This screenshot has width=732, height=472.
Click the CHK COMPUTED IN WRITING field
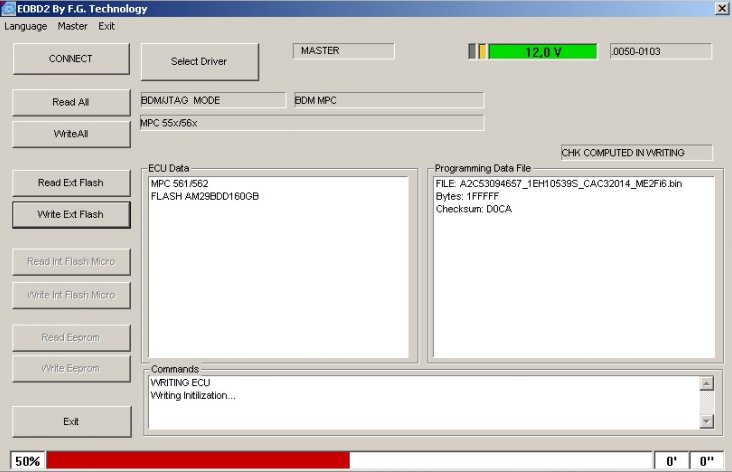coord(637,153)
